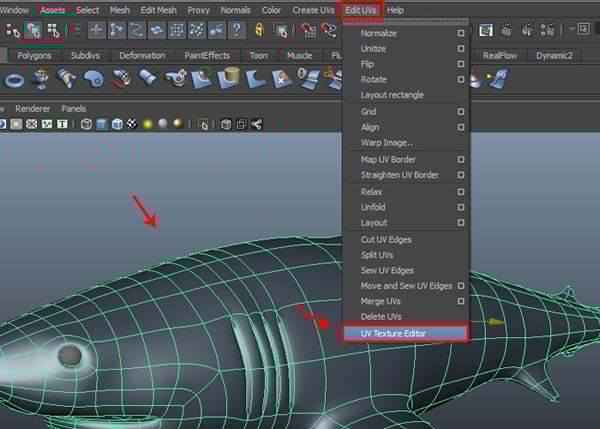
Task: Select by object type mode icon
Action: 33,30
